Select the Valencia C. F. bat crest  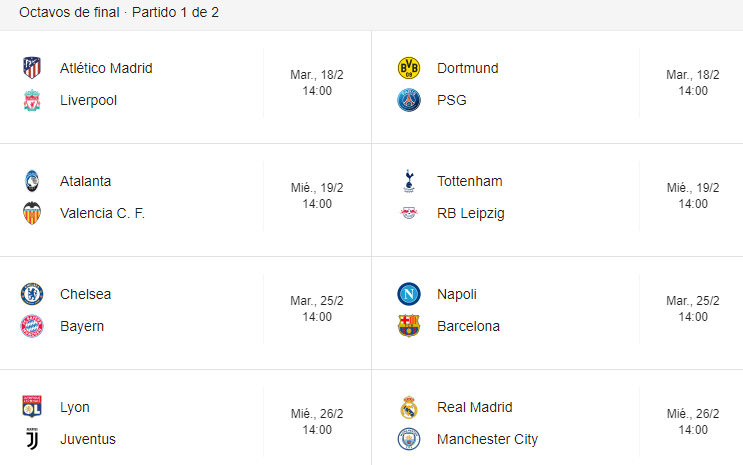32,213
